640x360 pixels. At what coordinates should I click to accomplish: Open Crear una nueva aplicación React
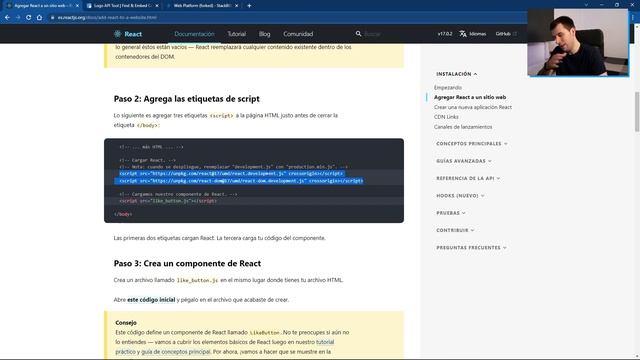tap(473, 107)
